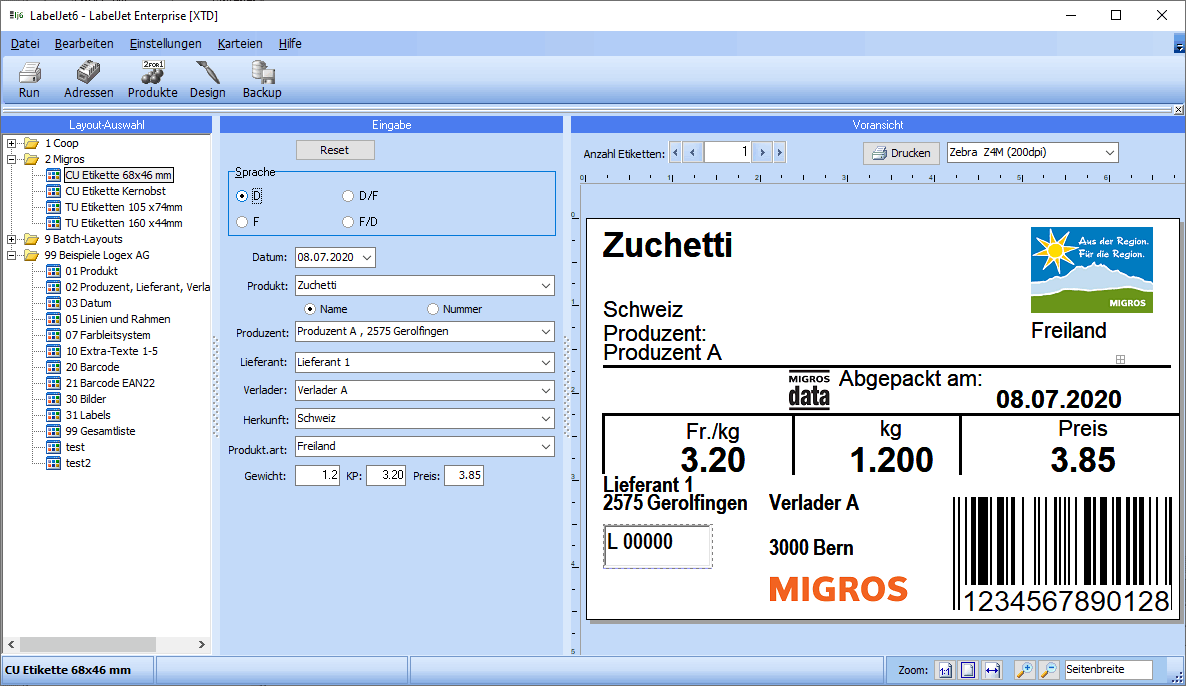Viewport: 1186px width, 686px height.
Task: Collapse the 99 Beispiele Logex AG node
Action: point(11,255)
